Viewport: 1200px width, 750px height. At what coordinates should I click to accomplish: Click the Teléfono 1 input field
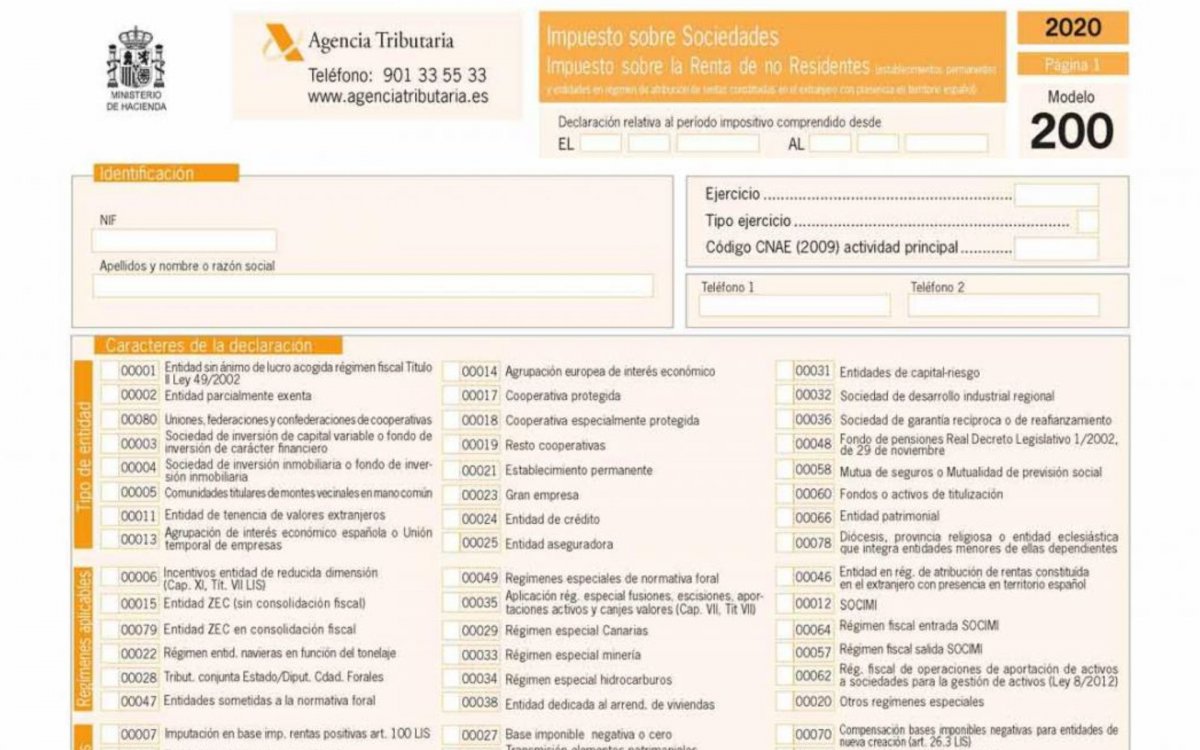(794, 305)
